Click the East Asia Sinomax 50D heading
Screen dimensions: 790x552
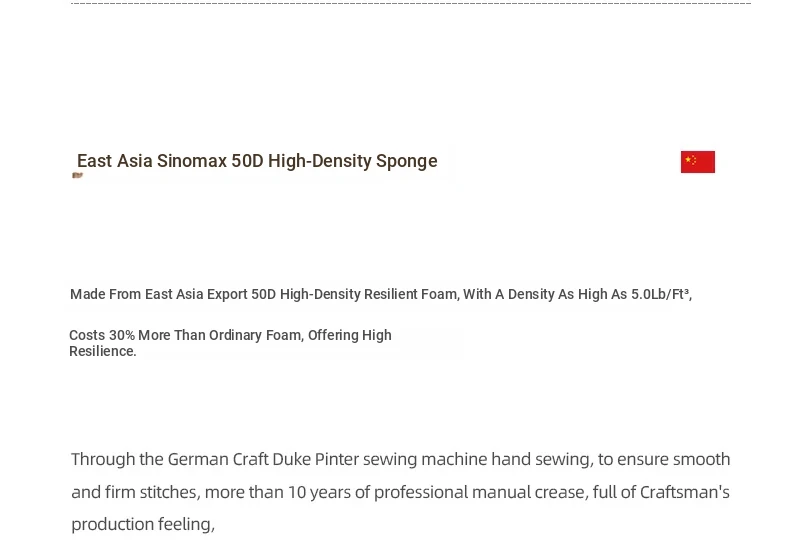pos(257,161)
